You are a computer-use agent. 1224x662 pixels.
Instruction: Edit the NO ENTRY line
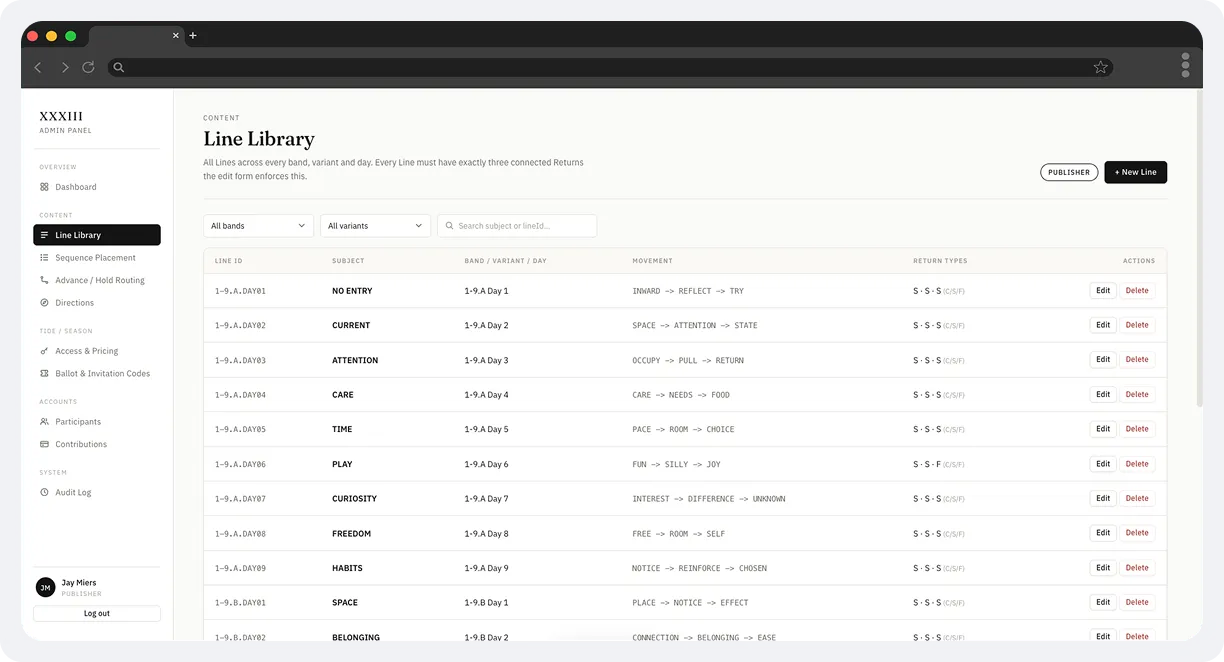tap(1103, 291)
